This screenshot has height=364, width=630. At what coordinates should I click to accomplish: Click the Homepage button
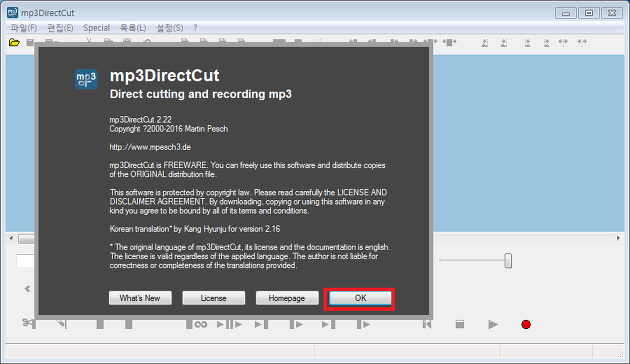(x=287, y=298)
